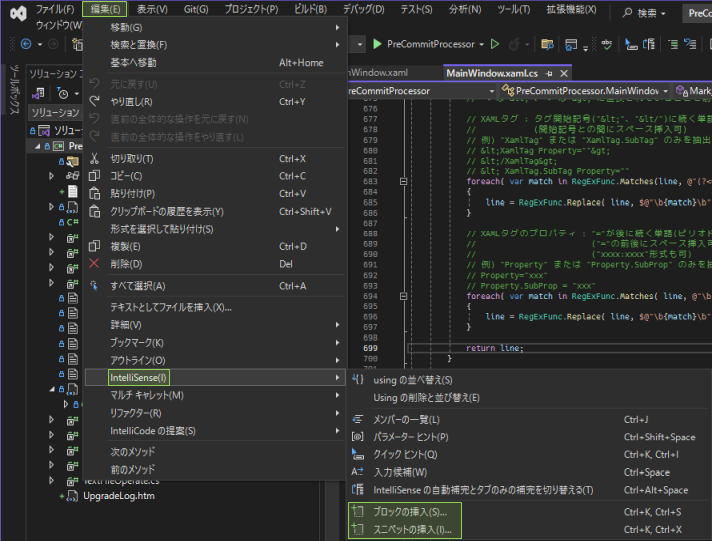Screen dimensions: 712x541
Task: Select スニペットの挿入(I)... item
Action: pyautogui.click(x=530, y=530)
